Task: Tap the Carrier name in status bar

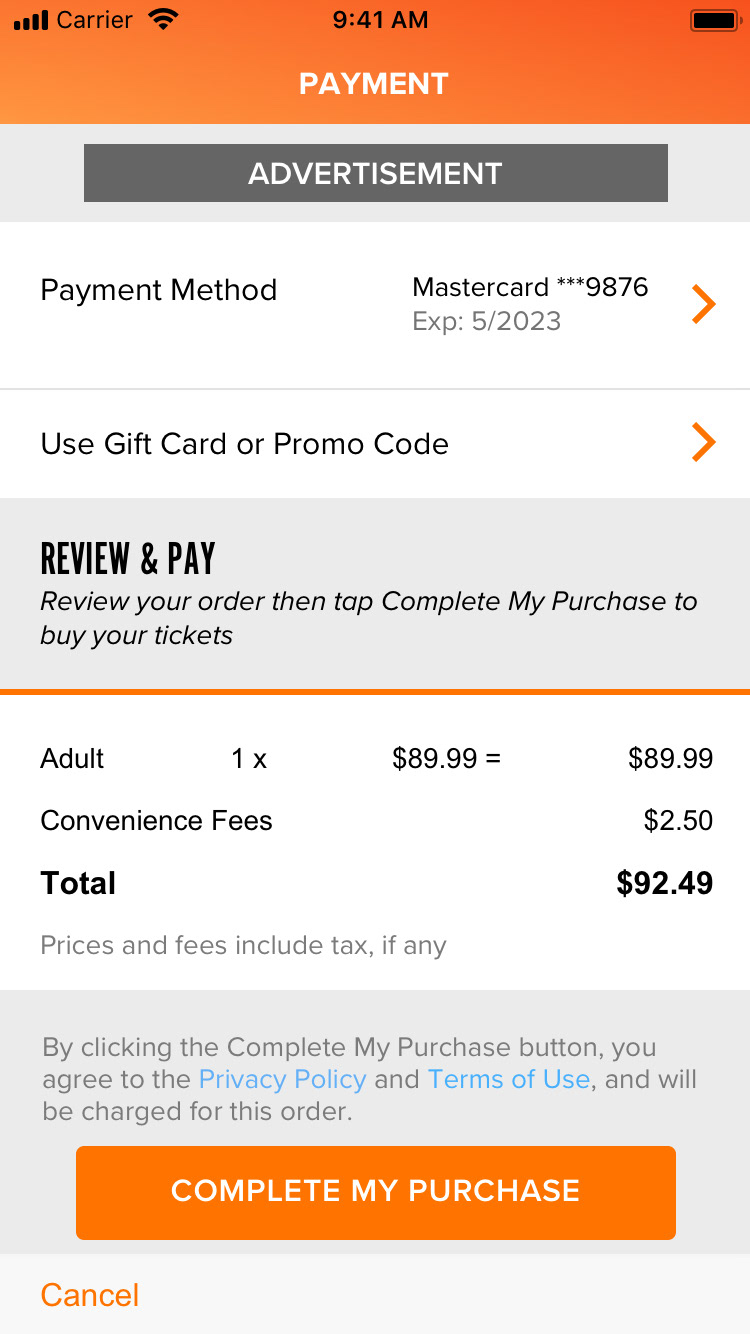Action: click(96, 20)
